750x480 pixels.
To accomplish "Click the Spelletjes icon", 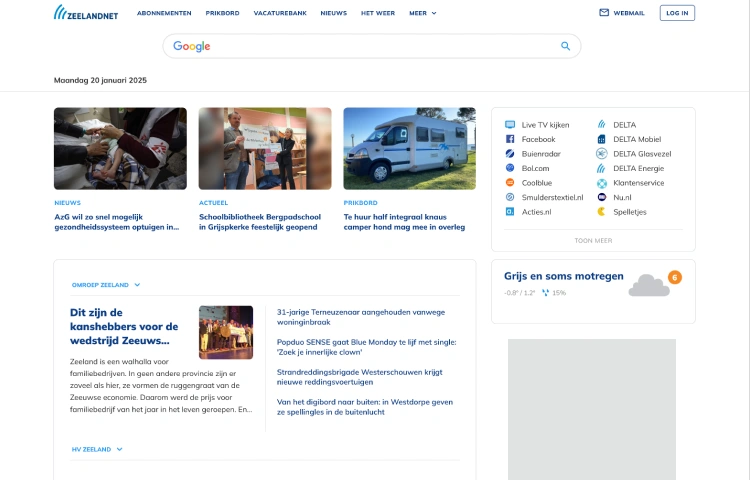I will [x=602, y=211].
